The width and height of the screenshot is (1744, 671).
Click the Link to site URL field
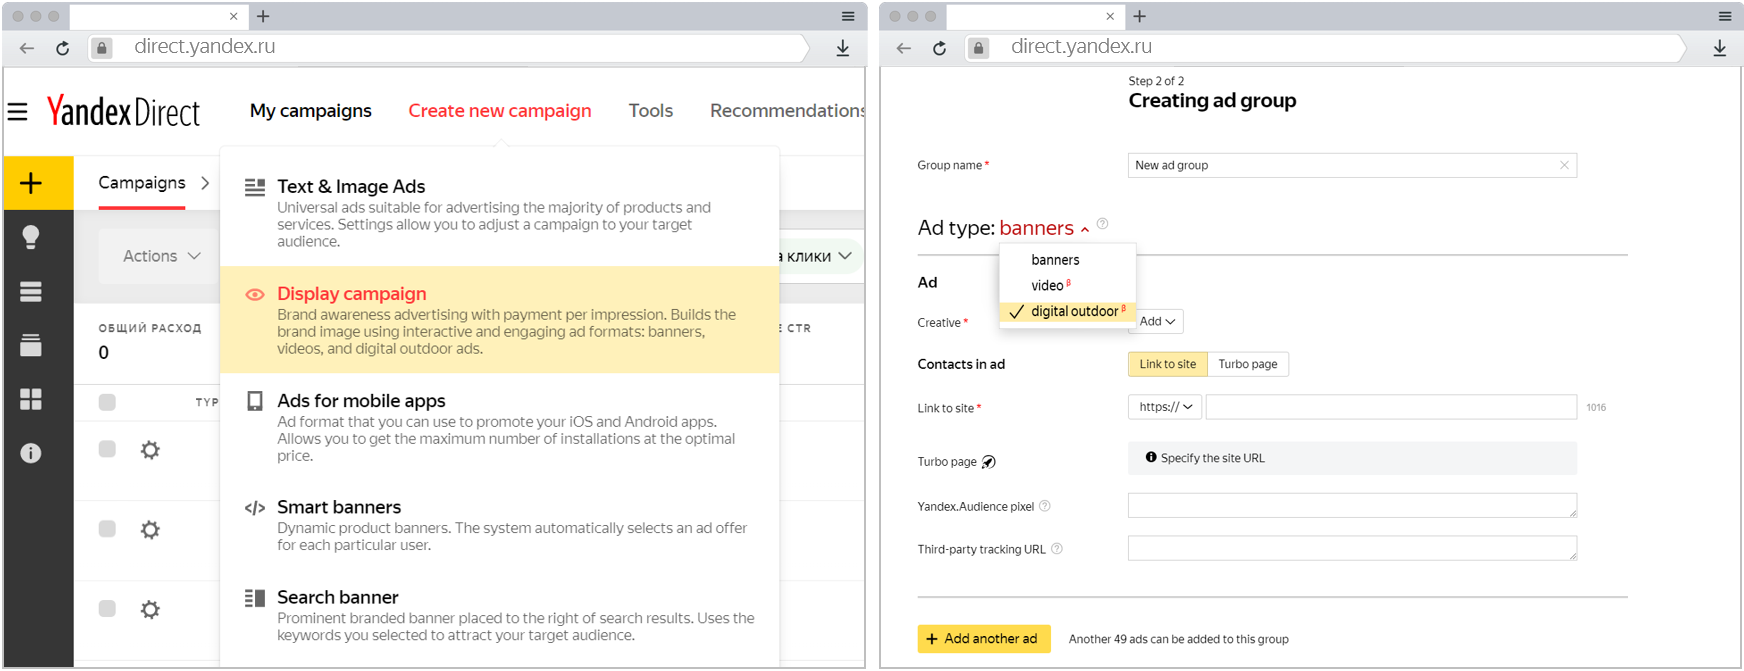click(x=1391, y=407)
